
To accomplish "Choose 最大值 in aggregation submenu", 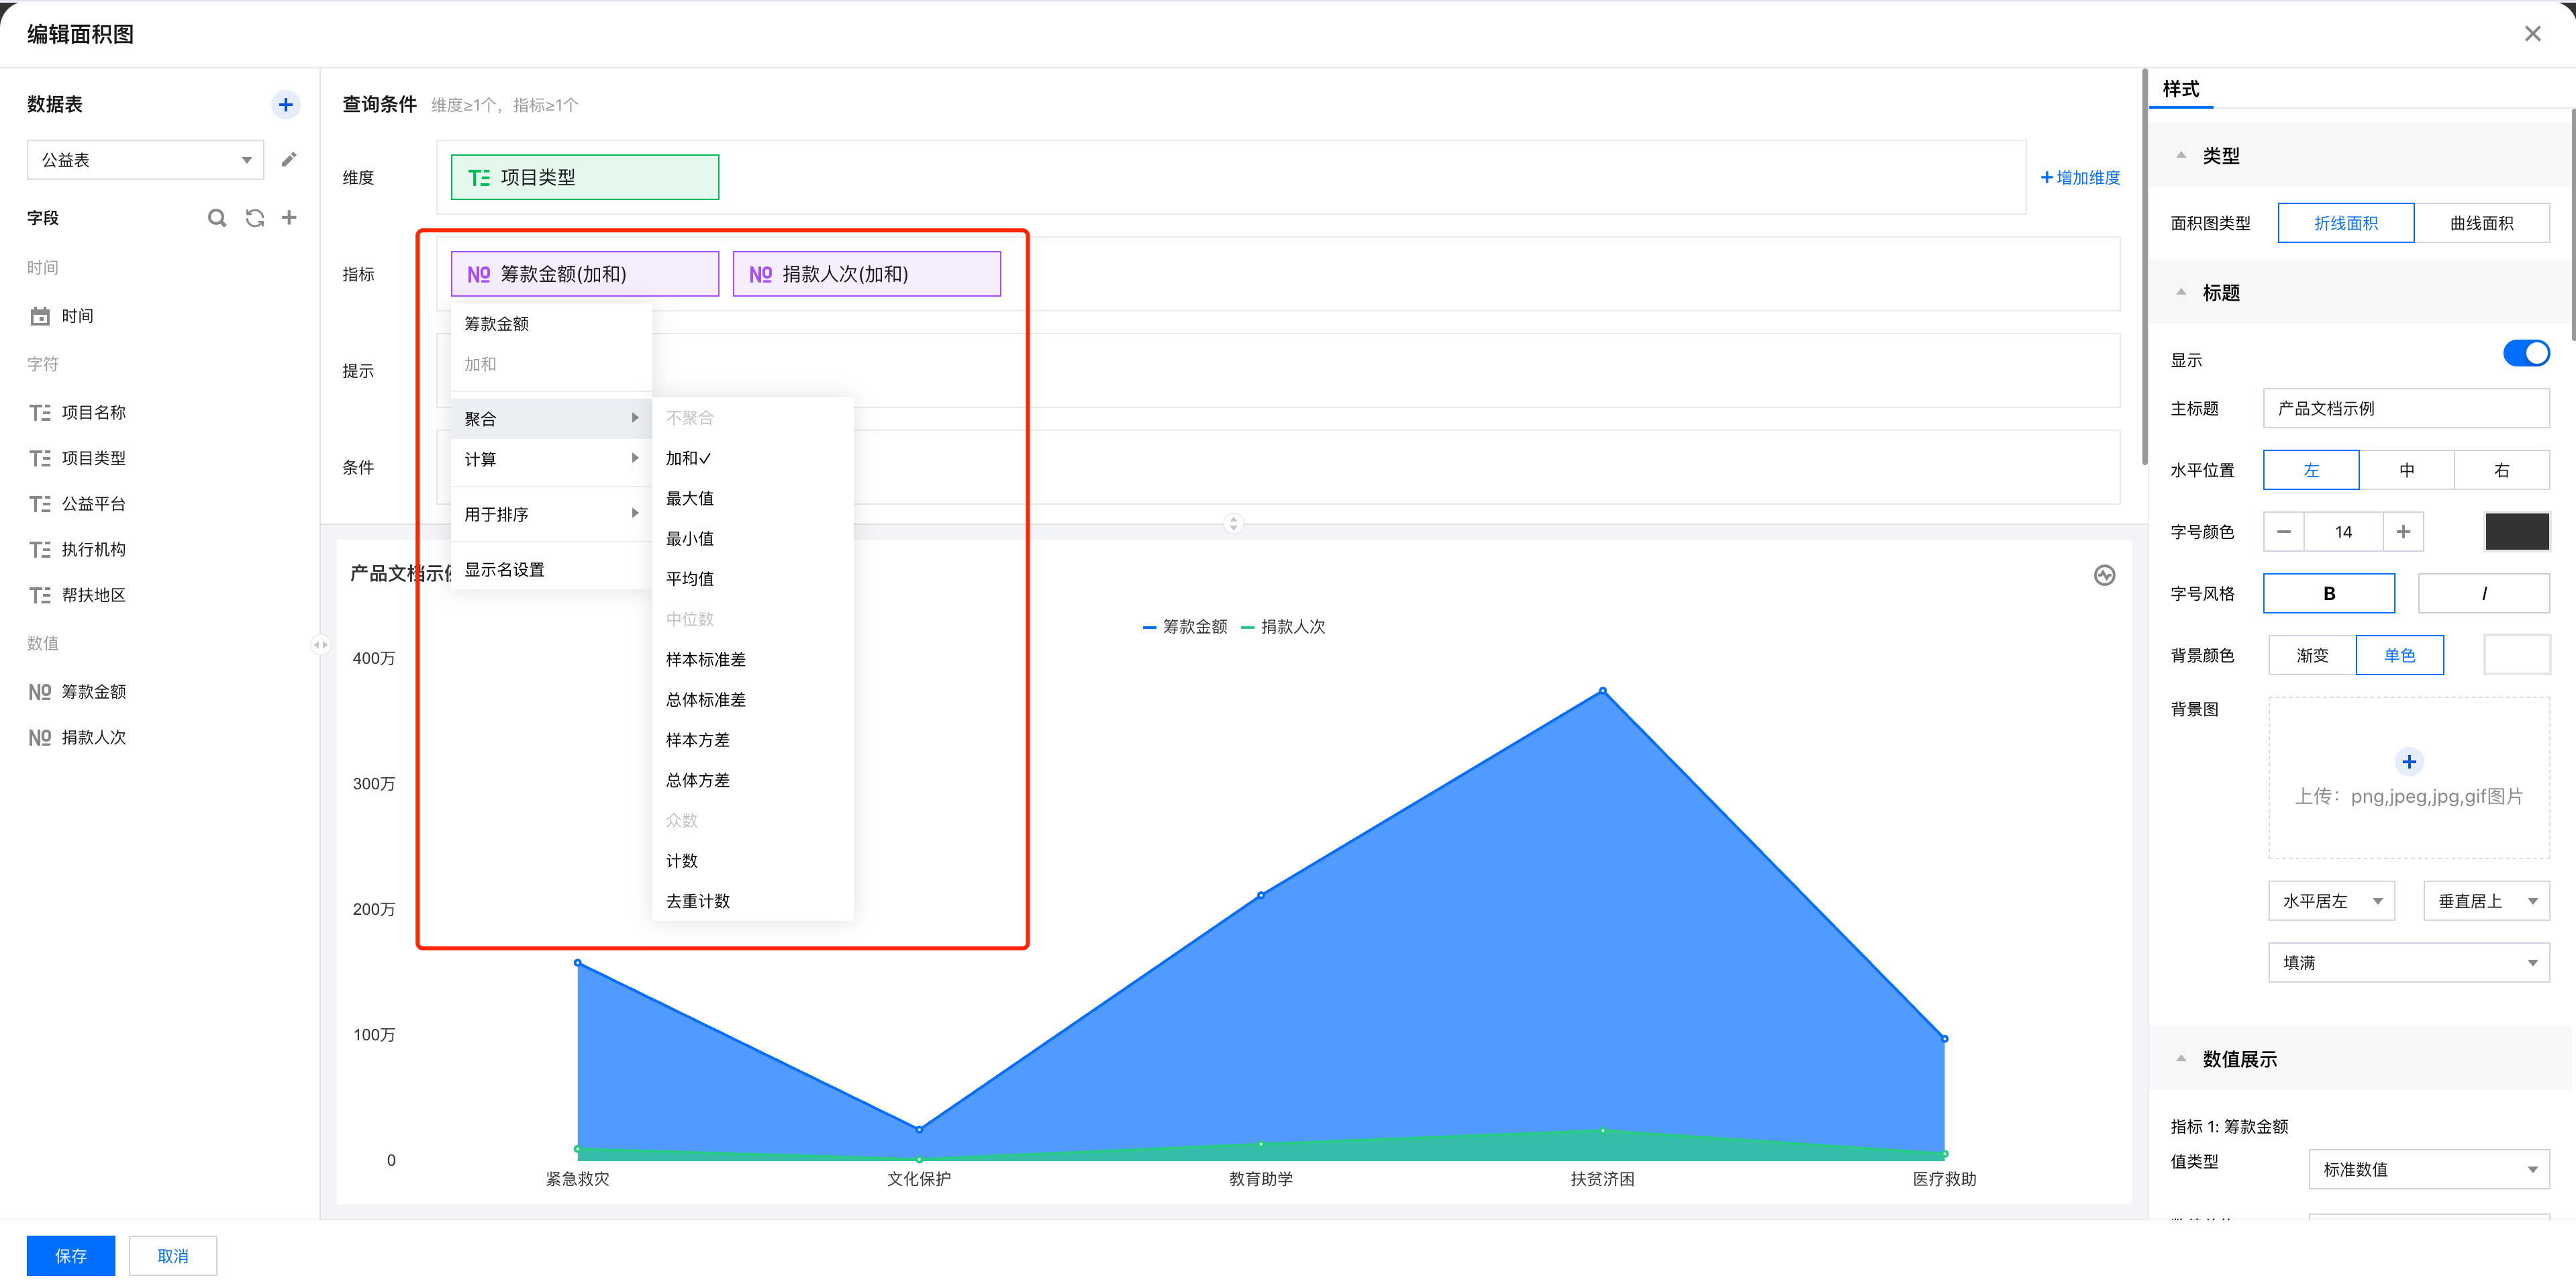I will point(689,498).
